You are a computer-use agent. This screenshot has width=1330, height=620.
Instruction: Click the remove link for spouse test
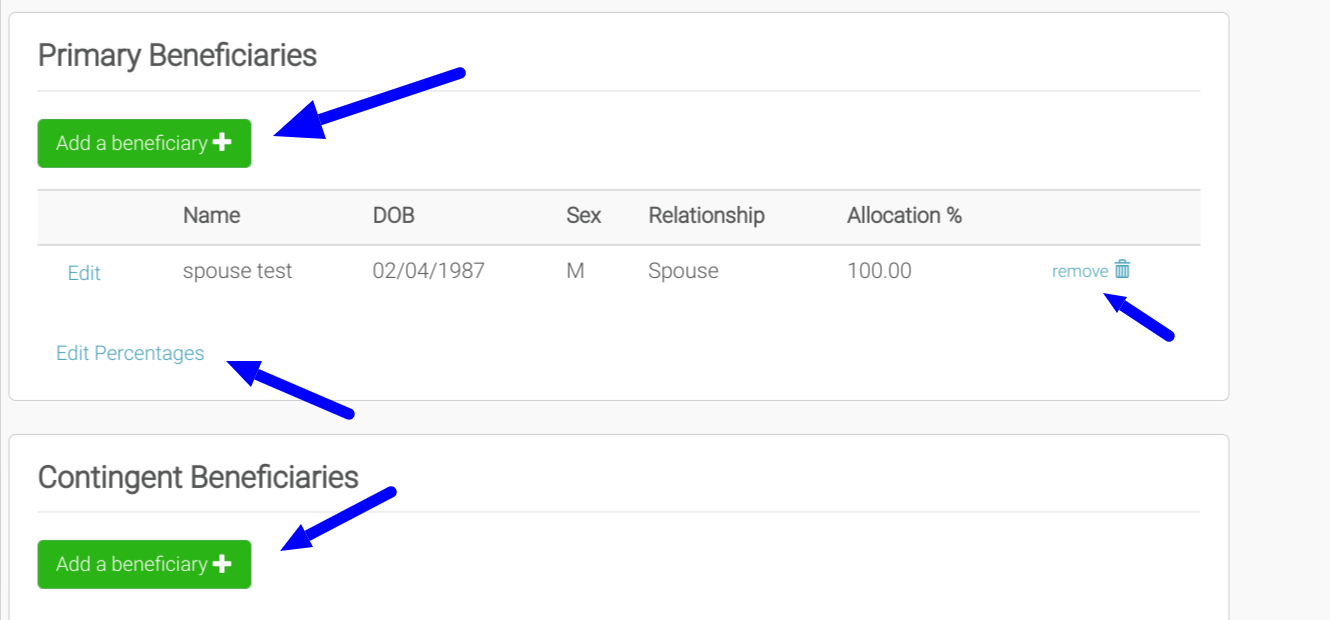[1079, 271]
